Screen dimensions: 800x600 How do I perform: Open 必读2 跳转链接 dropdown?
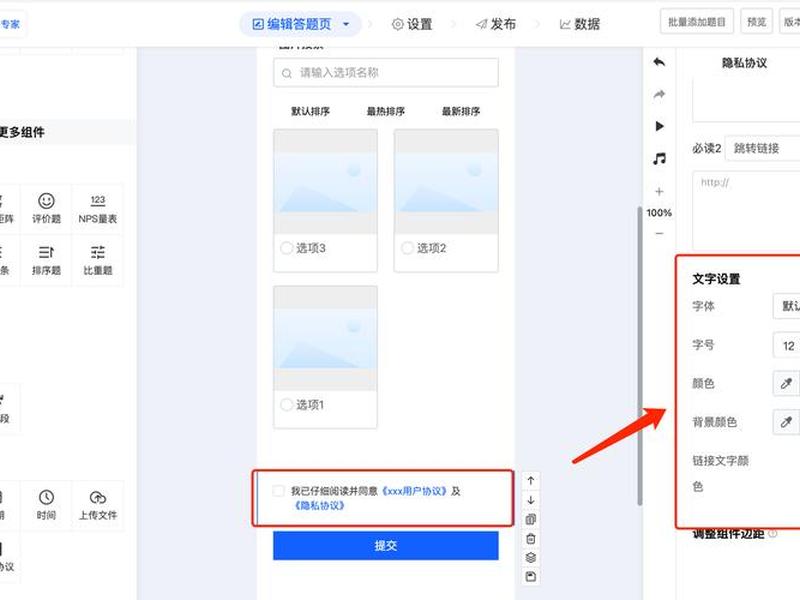point(762,148)
